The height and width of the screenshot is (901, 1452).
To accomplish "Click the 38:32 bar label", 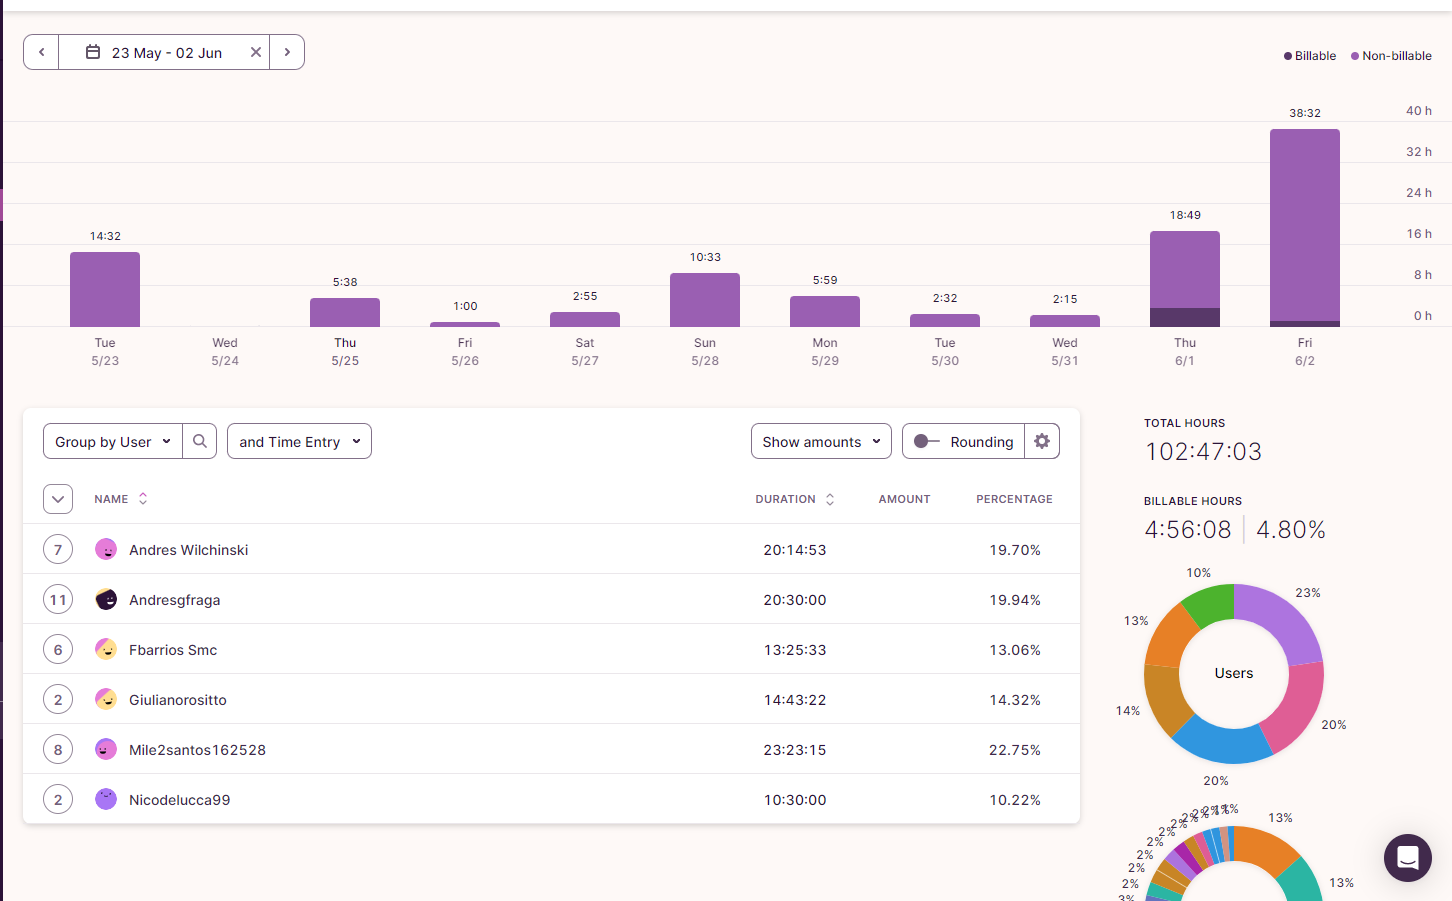I will point(1305,113).
